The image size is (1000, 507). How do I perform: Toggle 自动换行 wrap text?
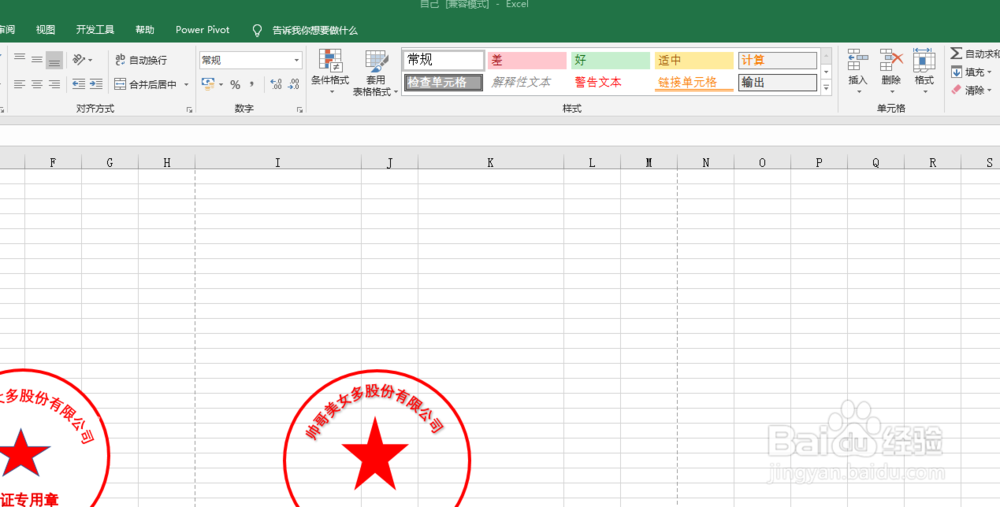click(141, 60)
